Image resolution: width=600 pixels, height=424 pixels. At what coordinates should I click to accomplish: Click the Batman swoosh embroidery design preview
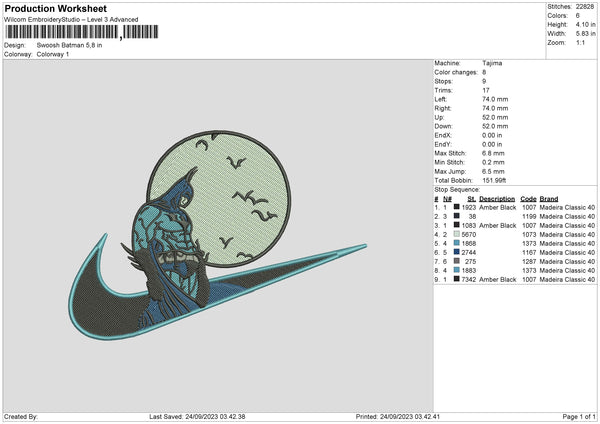coord(217,235)
